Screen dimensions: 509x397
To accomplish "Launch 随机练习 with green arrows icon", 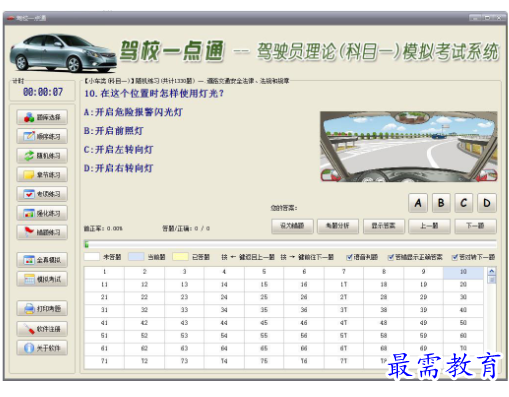I will pyautogui.click(x=42, y=156).
